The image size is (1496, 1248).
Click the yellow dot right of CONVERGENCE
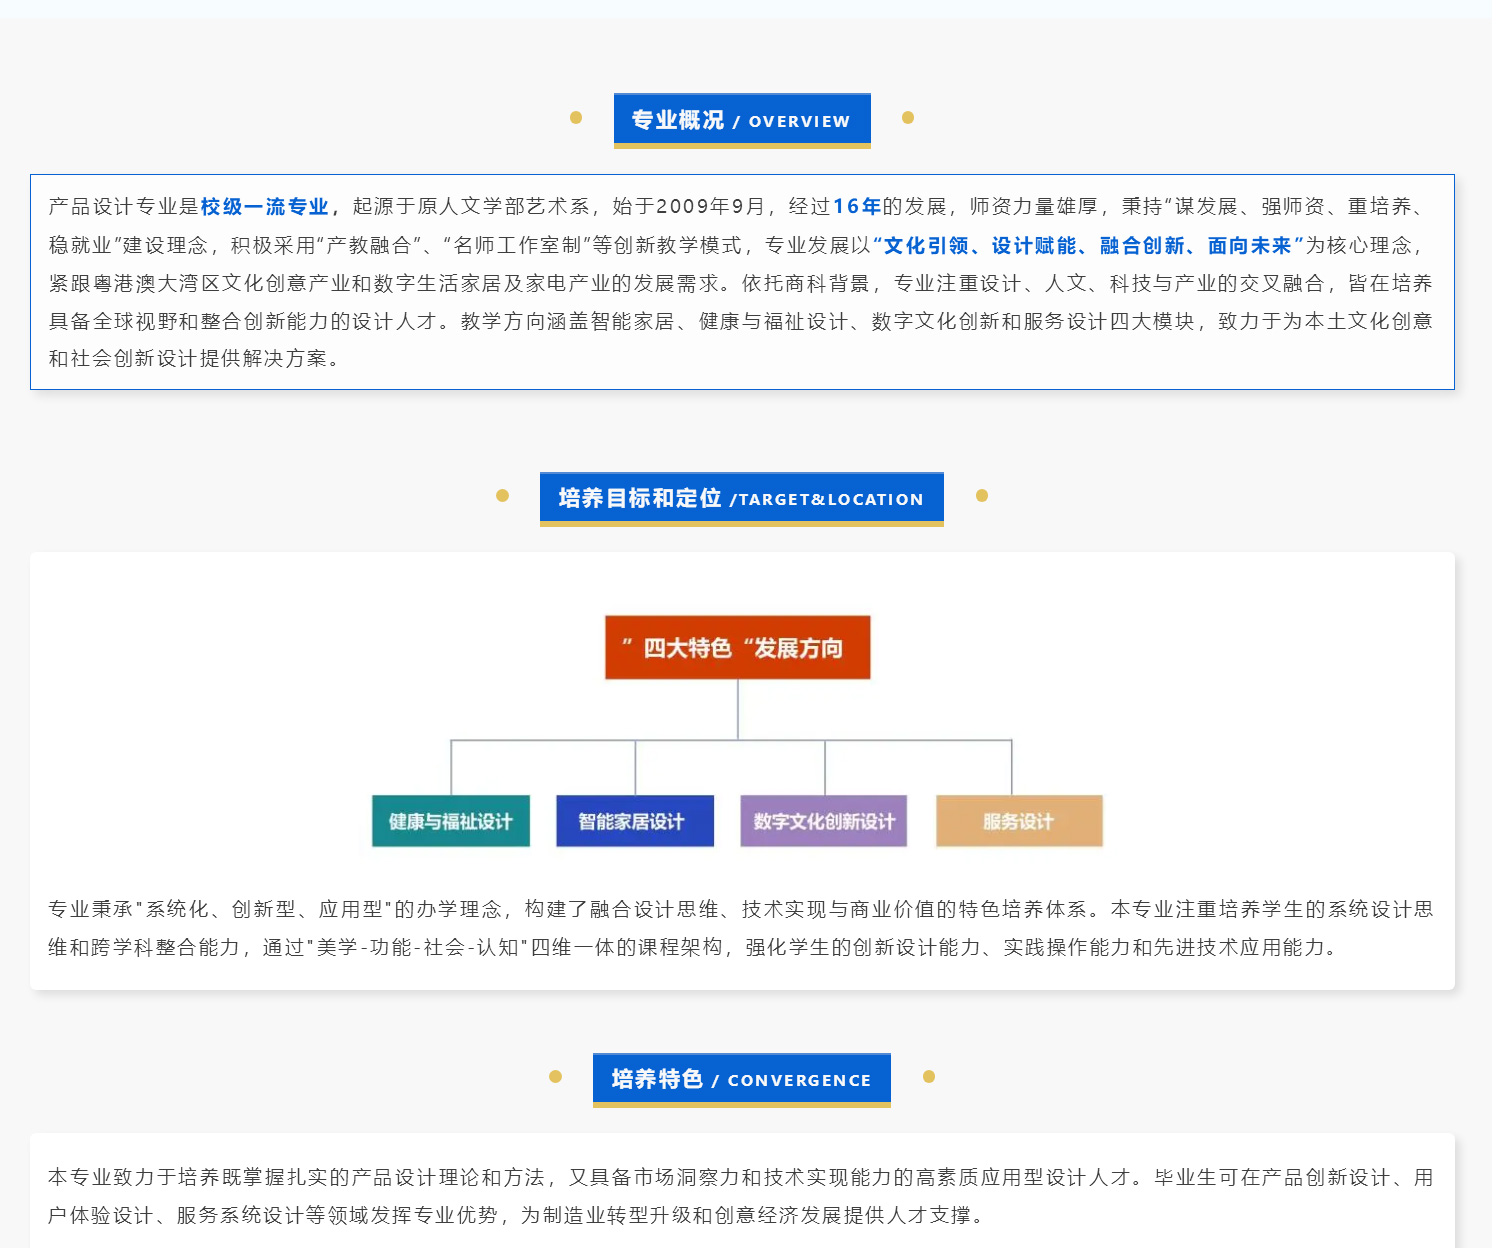pyautogui.click(x=929, y=1077)
